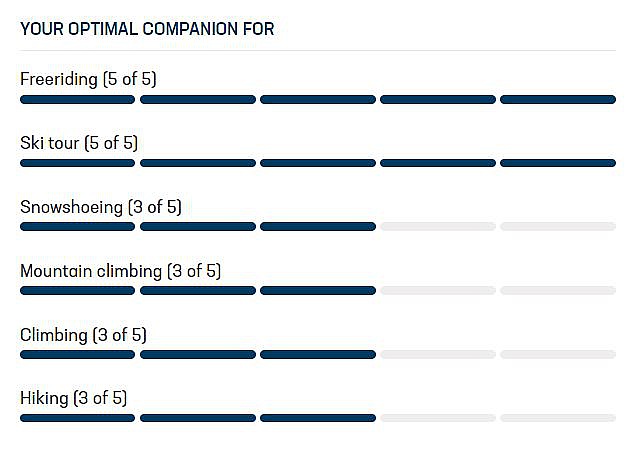The image size is (641, 456).
Task: Click second segment of Hiking rating bar
Action: [197, 418]
